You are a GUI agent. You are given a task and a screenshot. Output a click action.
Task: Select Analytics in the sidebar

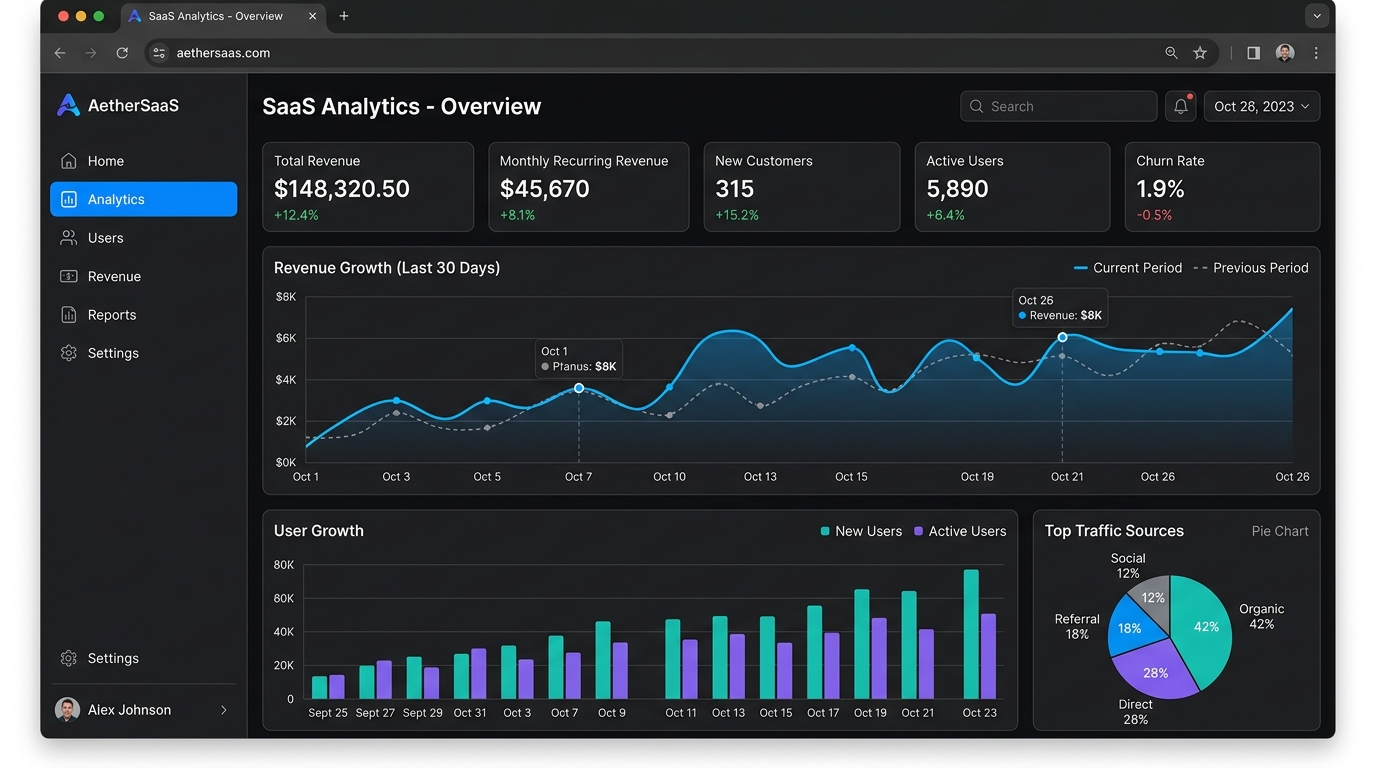(x=144, y=199)
